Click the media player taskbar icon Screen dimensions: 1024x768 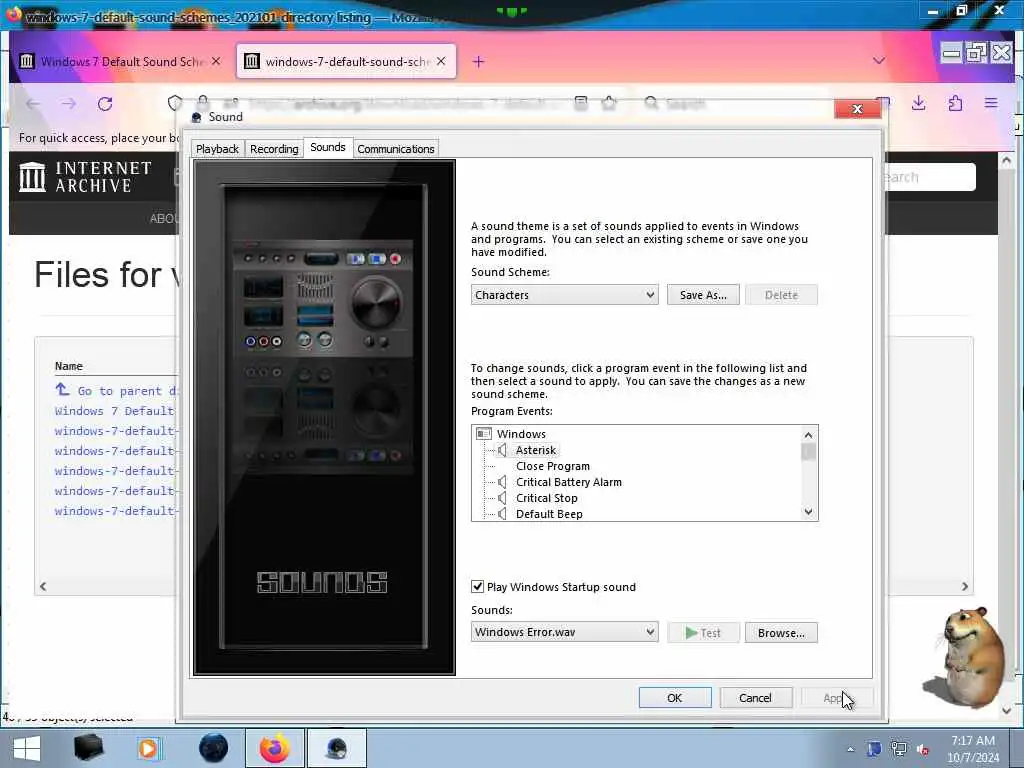[x=148, y=748]
